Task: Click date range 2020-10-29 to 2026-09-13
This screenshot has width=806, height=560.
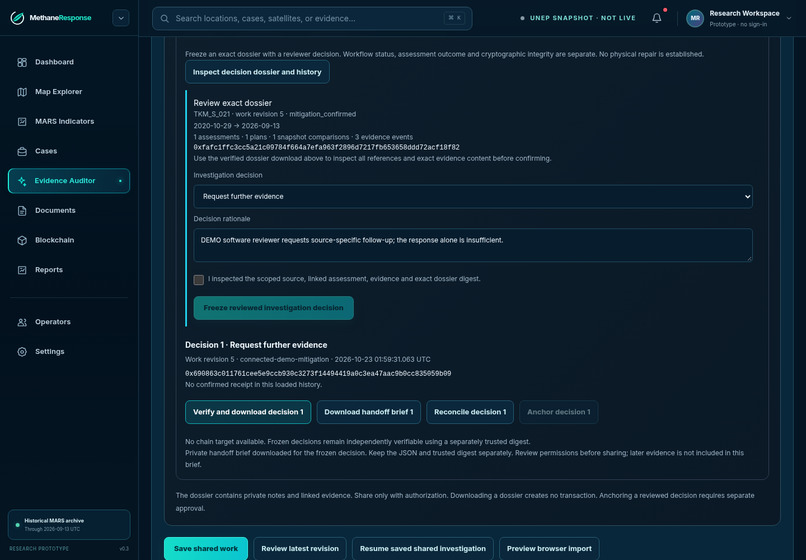Action: tap(236, 126)
